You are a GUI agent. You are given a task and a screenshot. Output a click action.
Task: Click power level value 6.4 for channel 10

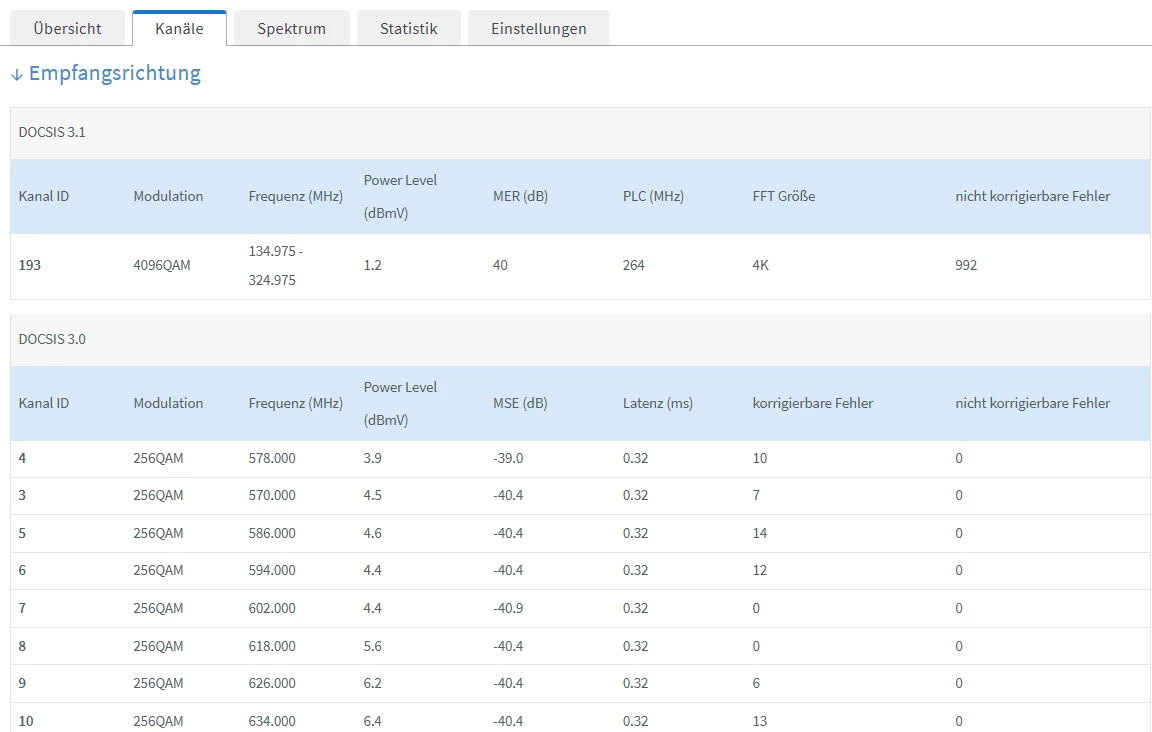point(373,721)
